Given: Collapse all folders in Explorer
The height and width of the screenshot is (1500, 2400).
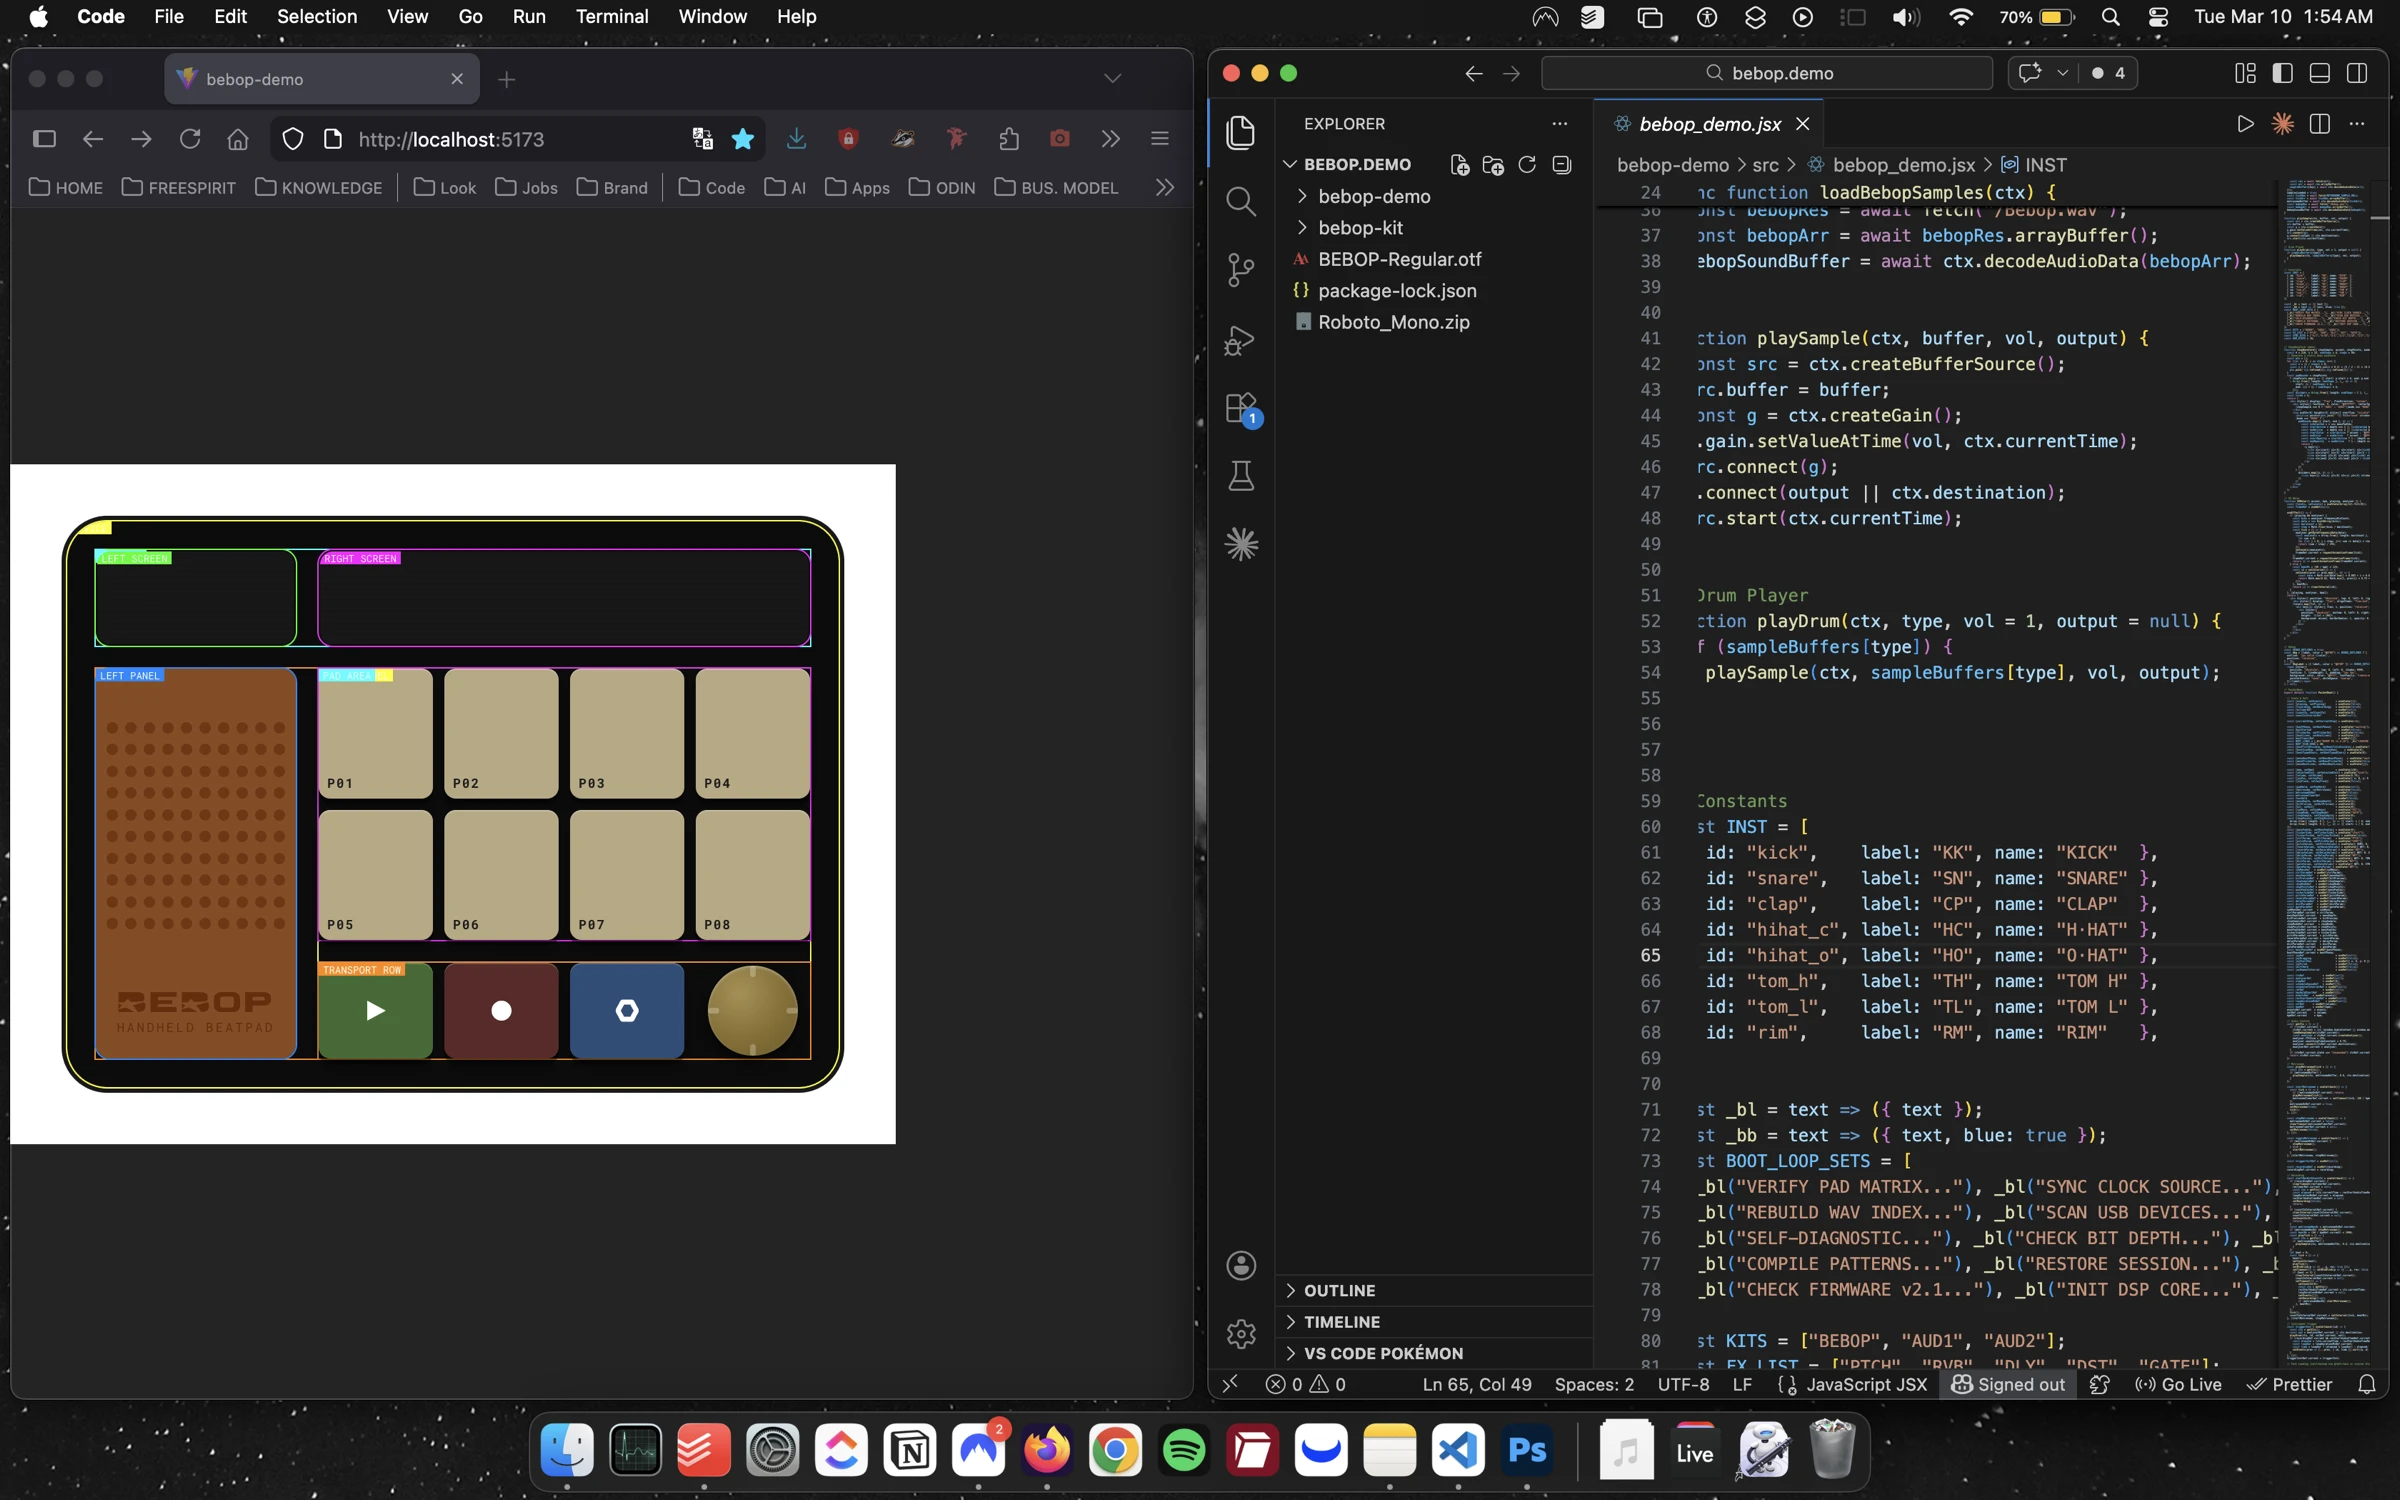Looking at the screenshot, I should click(1561, 164).
